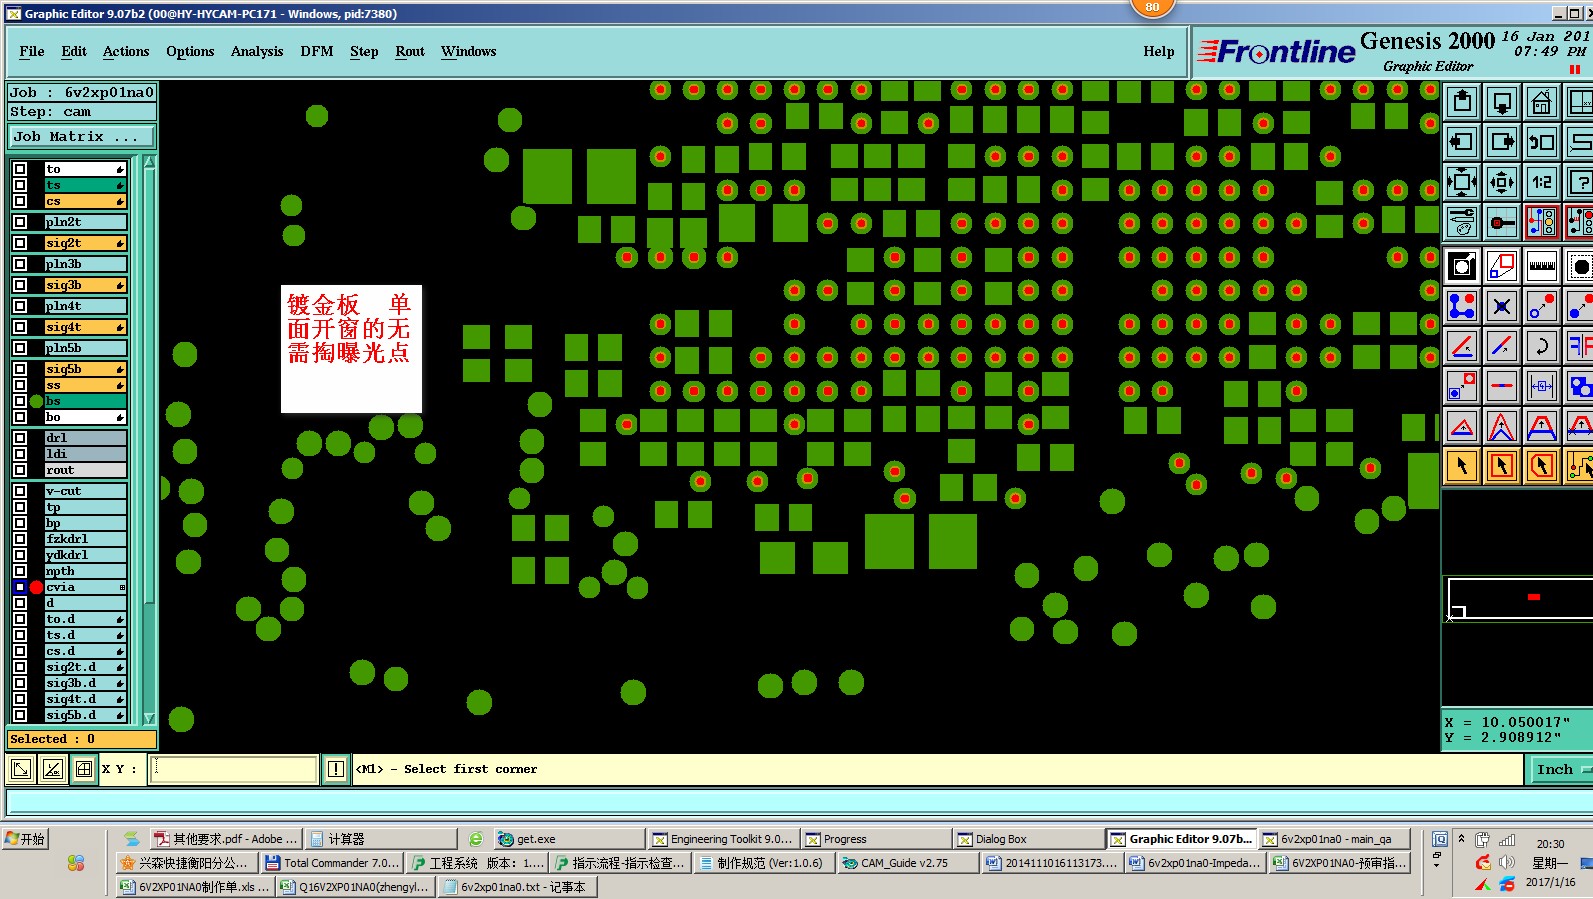Toggle the 'to' layer checkbox

[20, 169]
